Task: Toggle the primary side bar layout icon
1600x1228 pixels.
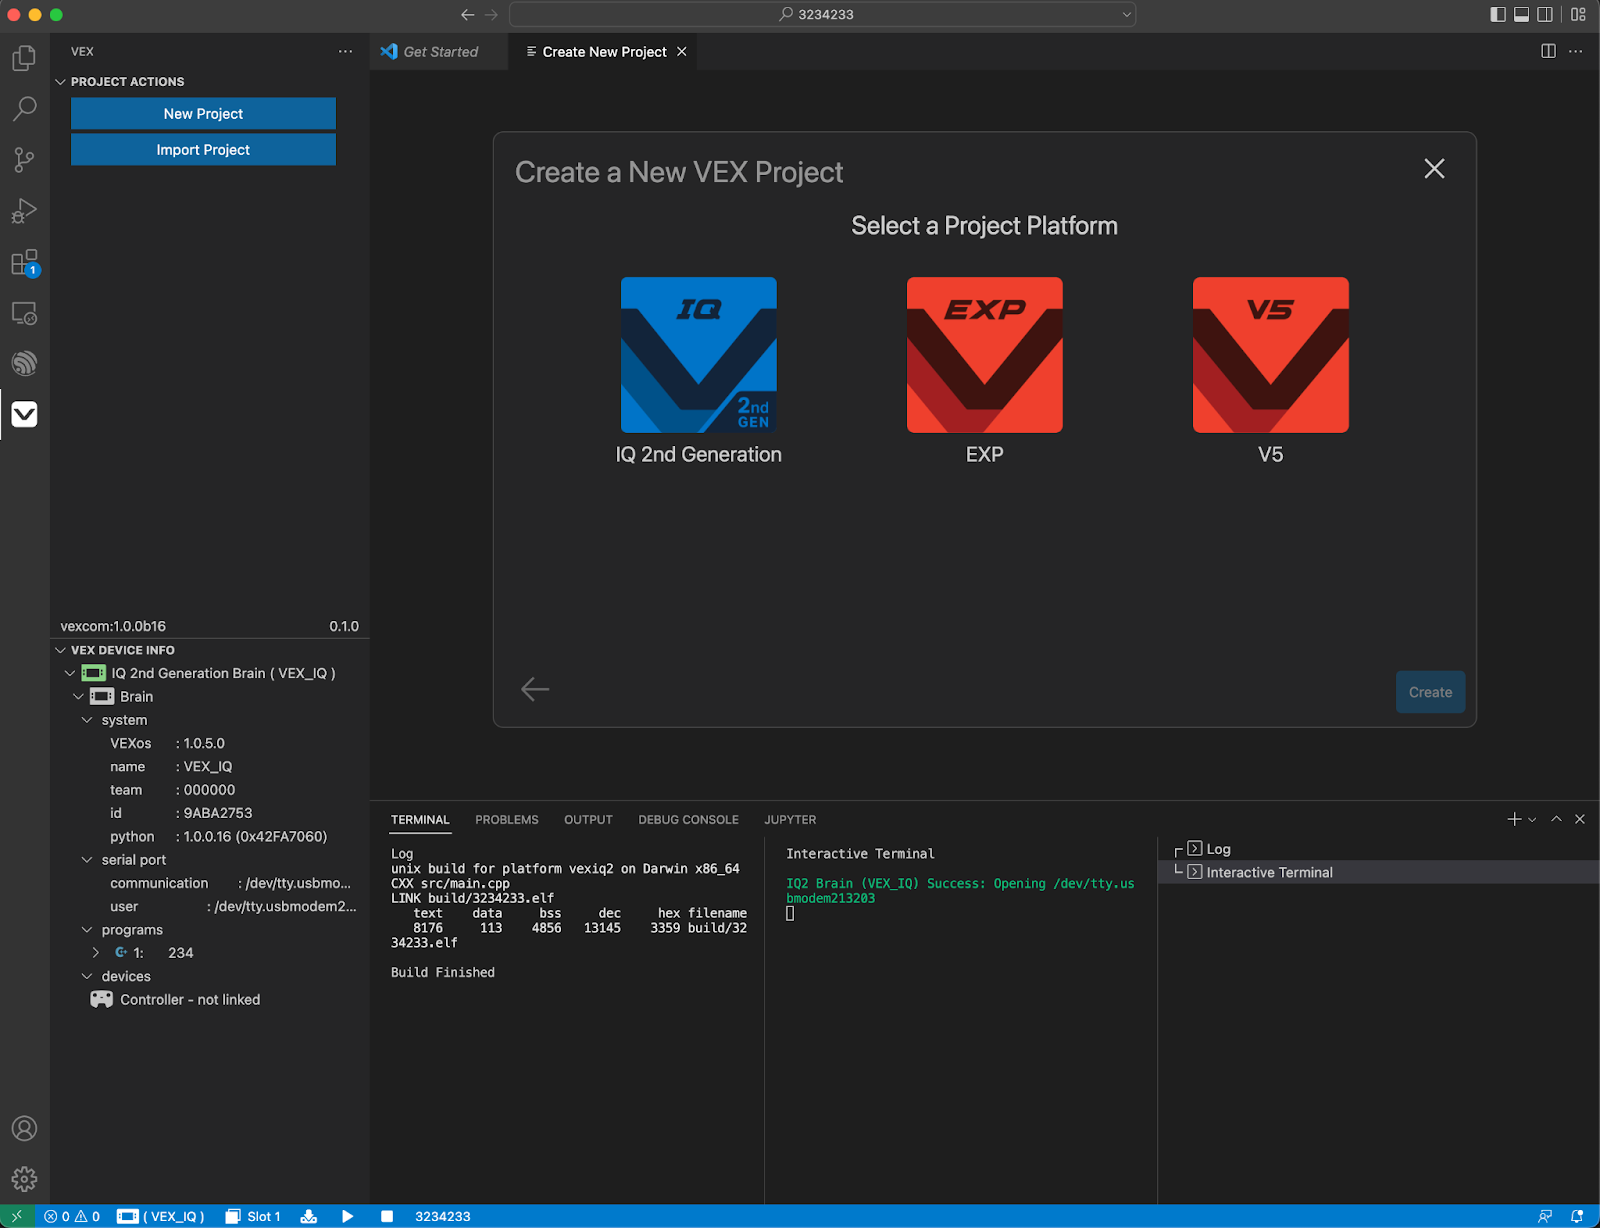Action: click(1497, 14)
